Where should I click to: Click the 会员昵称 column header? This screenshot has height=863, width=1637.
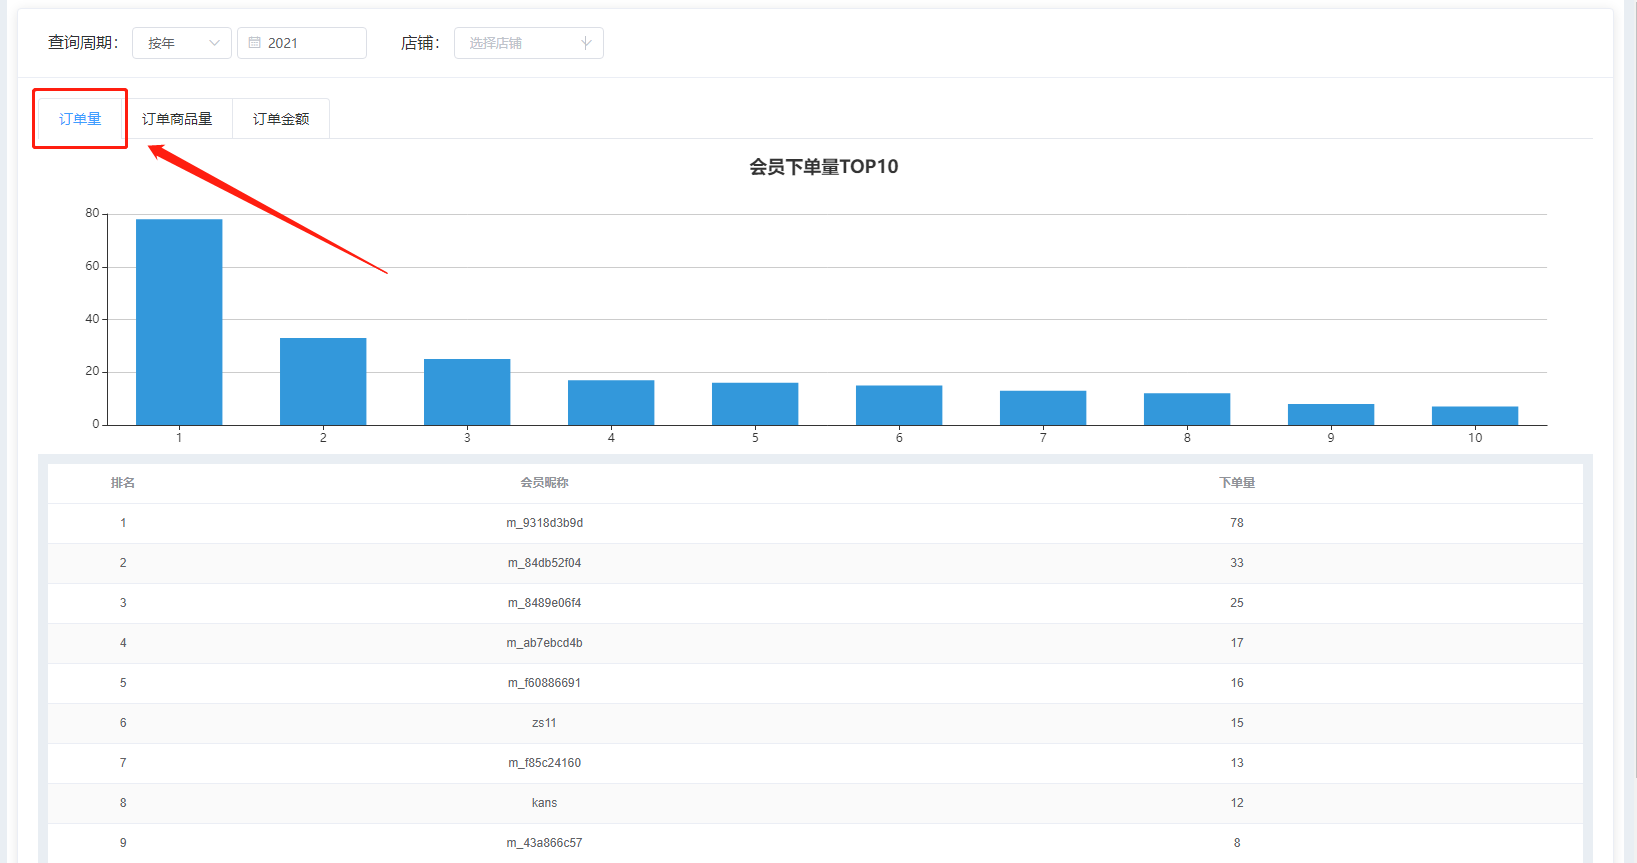(x=544, y=483)
